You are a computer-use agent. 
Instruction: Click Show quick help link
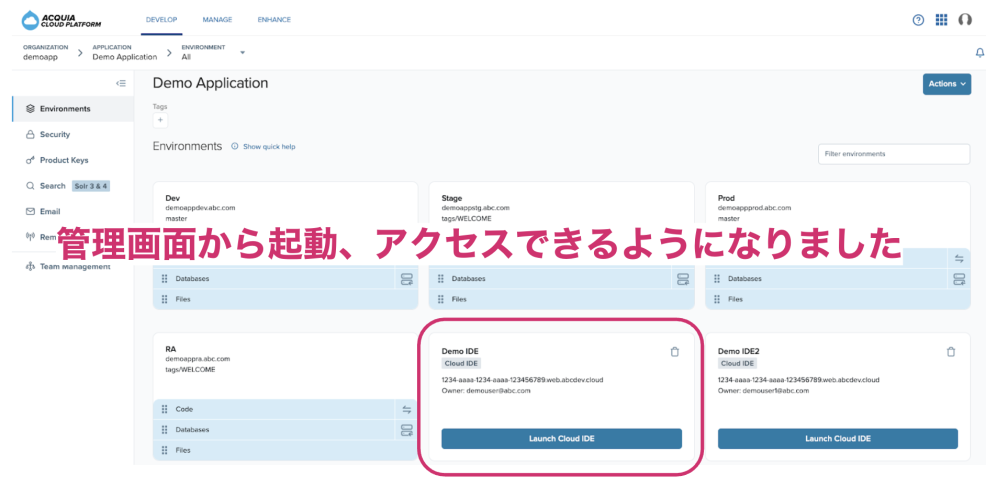pyautogui.click(x=269, y=147)
